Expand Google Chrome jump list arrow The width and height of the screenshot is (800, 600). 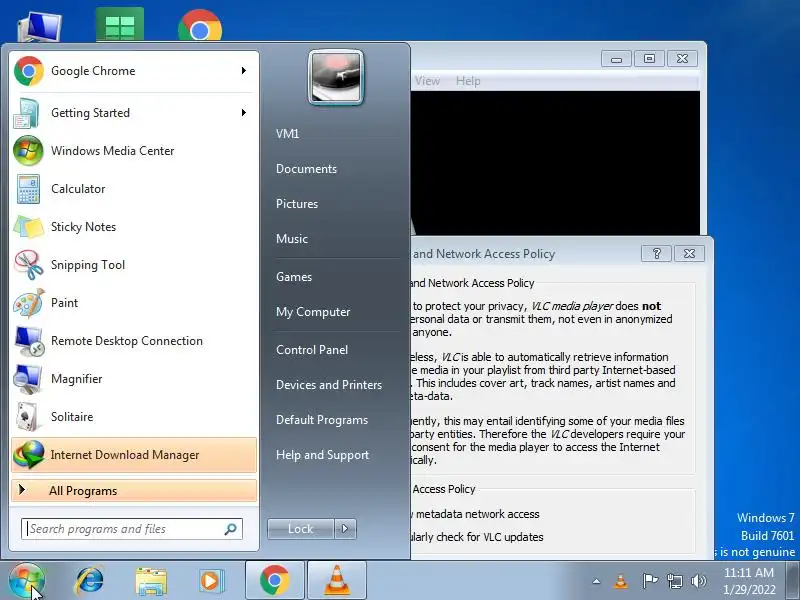click(x=244, y=70)
